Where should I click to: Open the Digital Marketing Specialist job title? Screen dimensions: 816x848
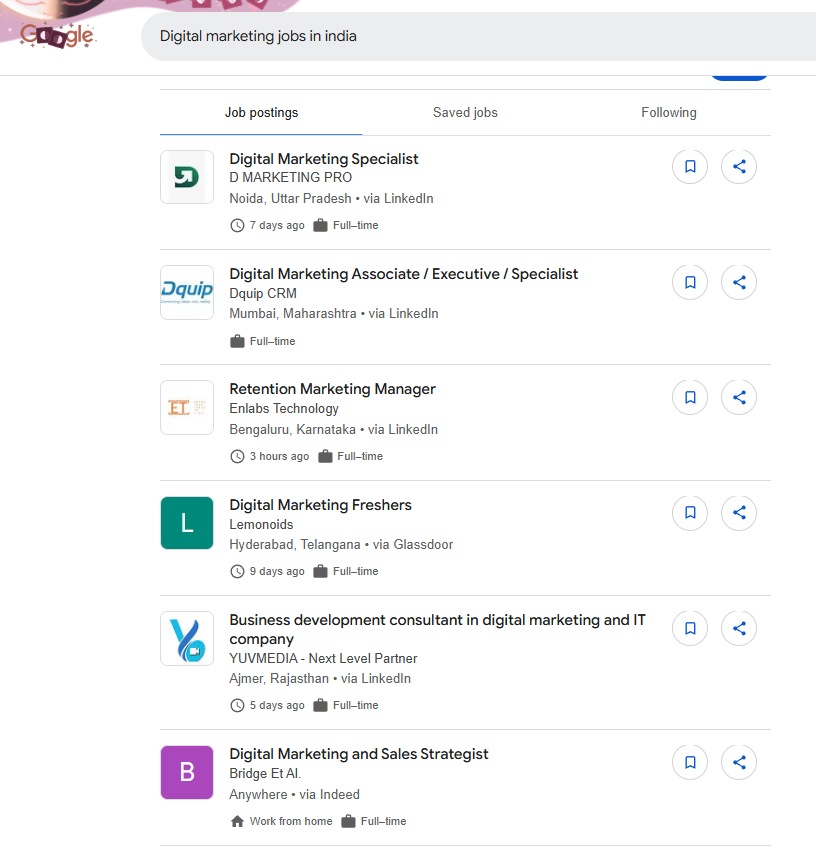323,159
